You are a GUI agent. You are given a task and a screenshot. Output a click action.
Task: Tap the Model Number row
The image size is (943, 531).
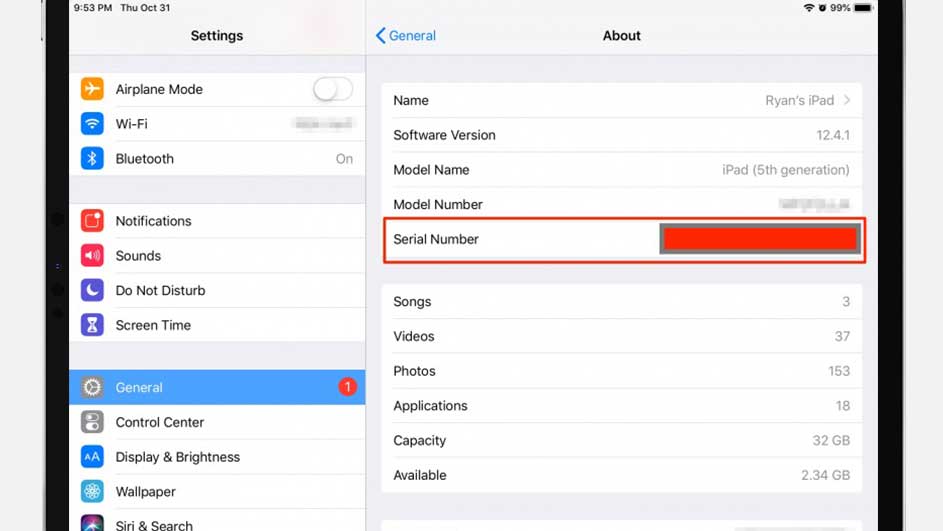620,205
